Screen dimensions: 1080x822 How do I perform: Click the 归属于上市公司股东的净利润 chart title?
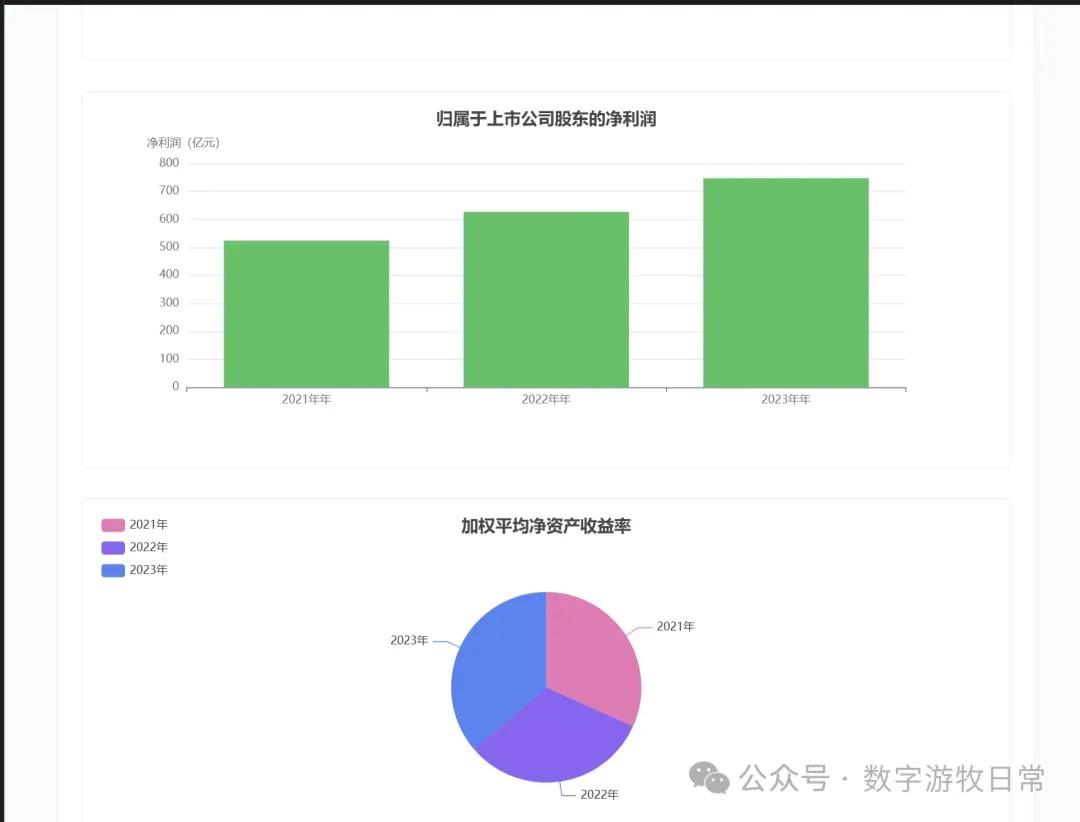pyautogui.click(x=546, y=119)
